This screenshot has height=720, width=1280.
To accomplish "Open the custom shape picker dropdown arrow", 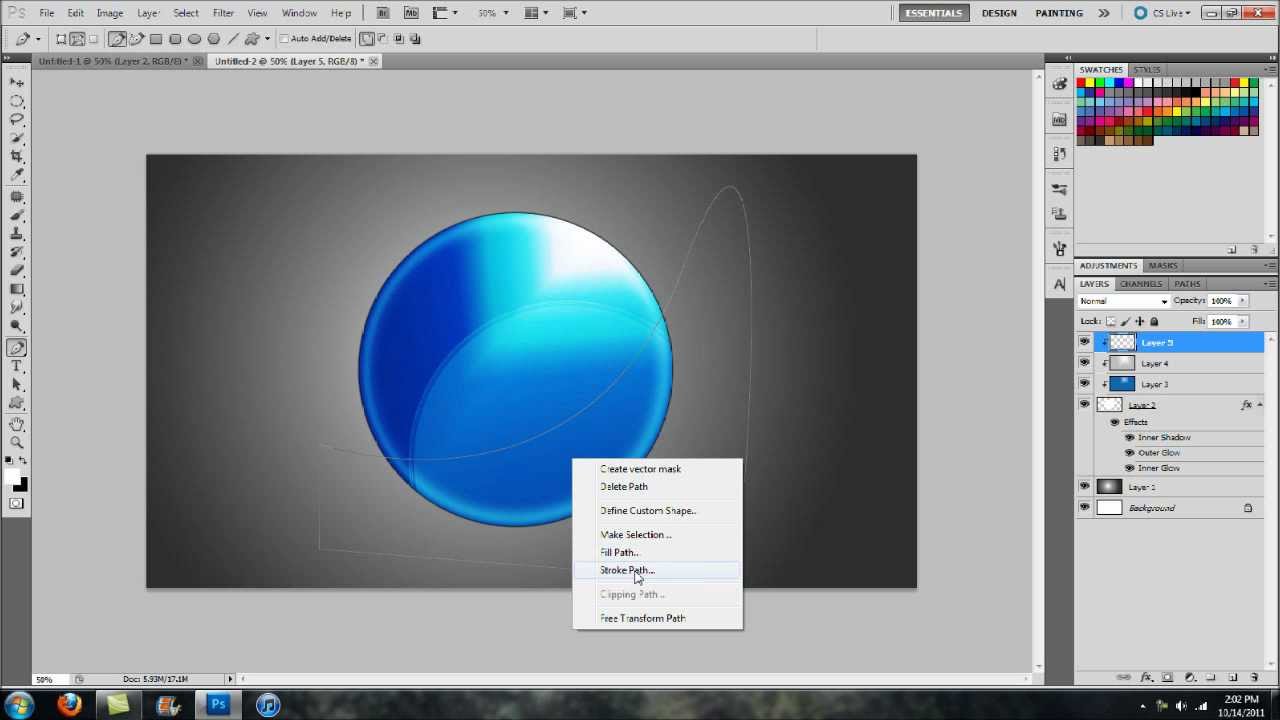I will tap(267, 39).
